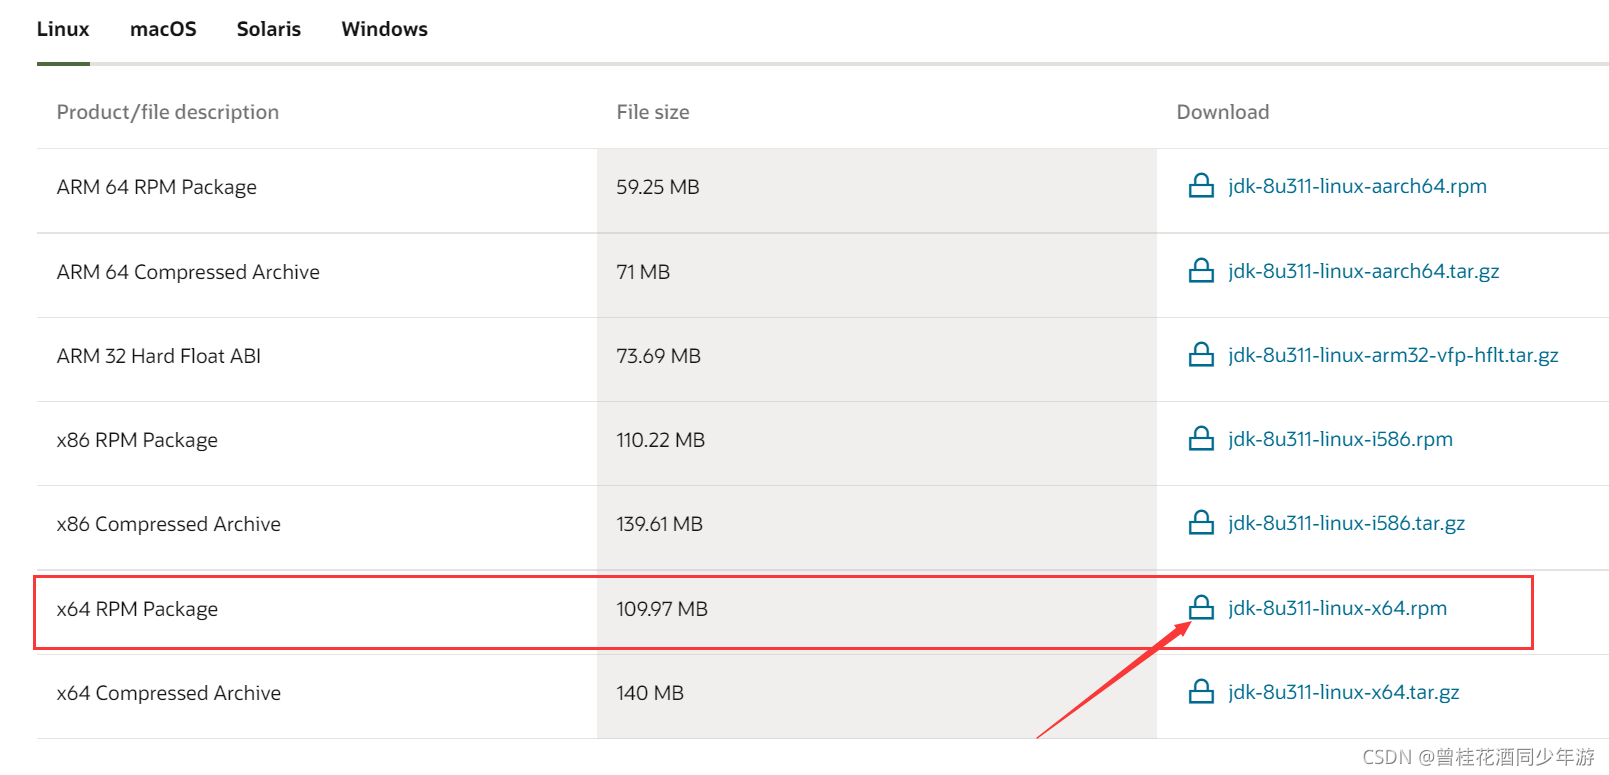Download jdk-8u311-linux-i586.tar.gz link
1609x775 pixels.
[1346, 523]
